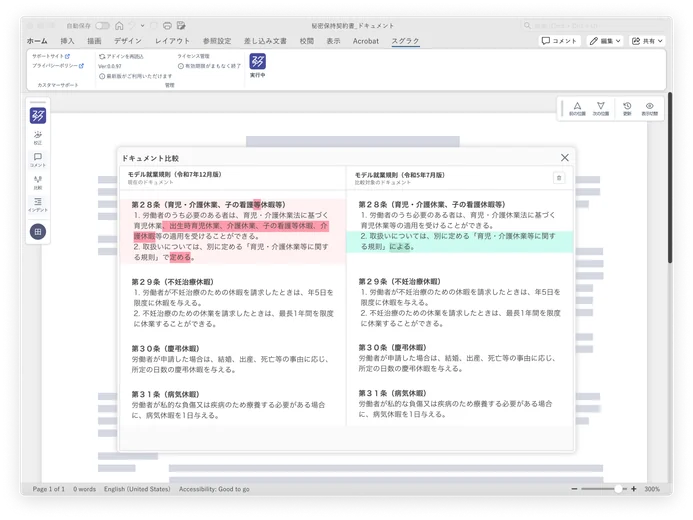Viewport: 693px width, 520px height.
Task: Open the ホーム ribbon tab
Action: point(37,41)
